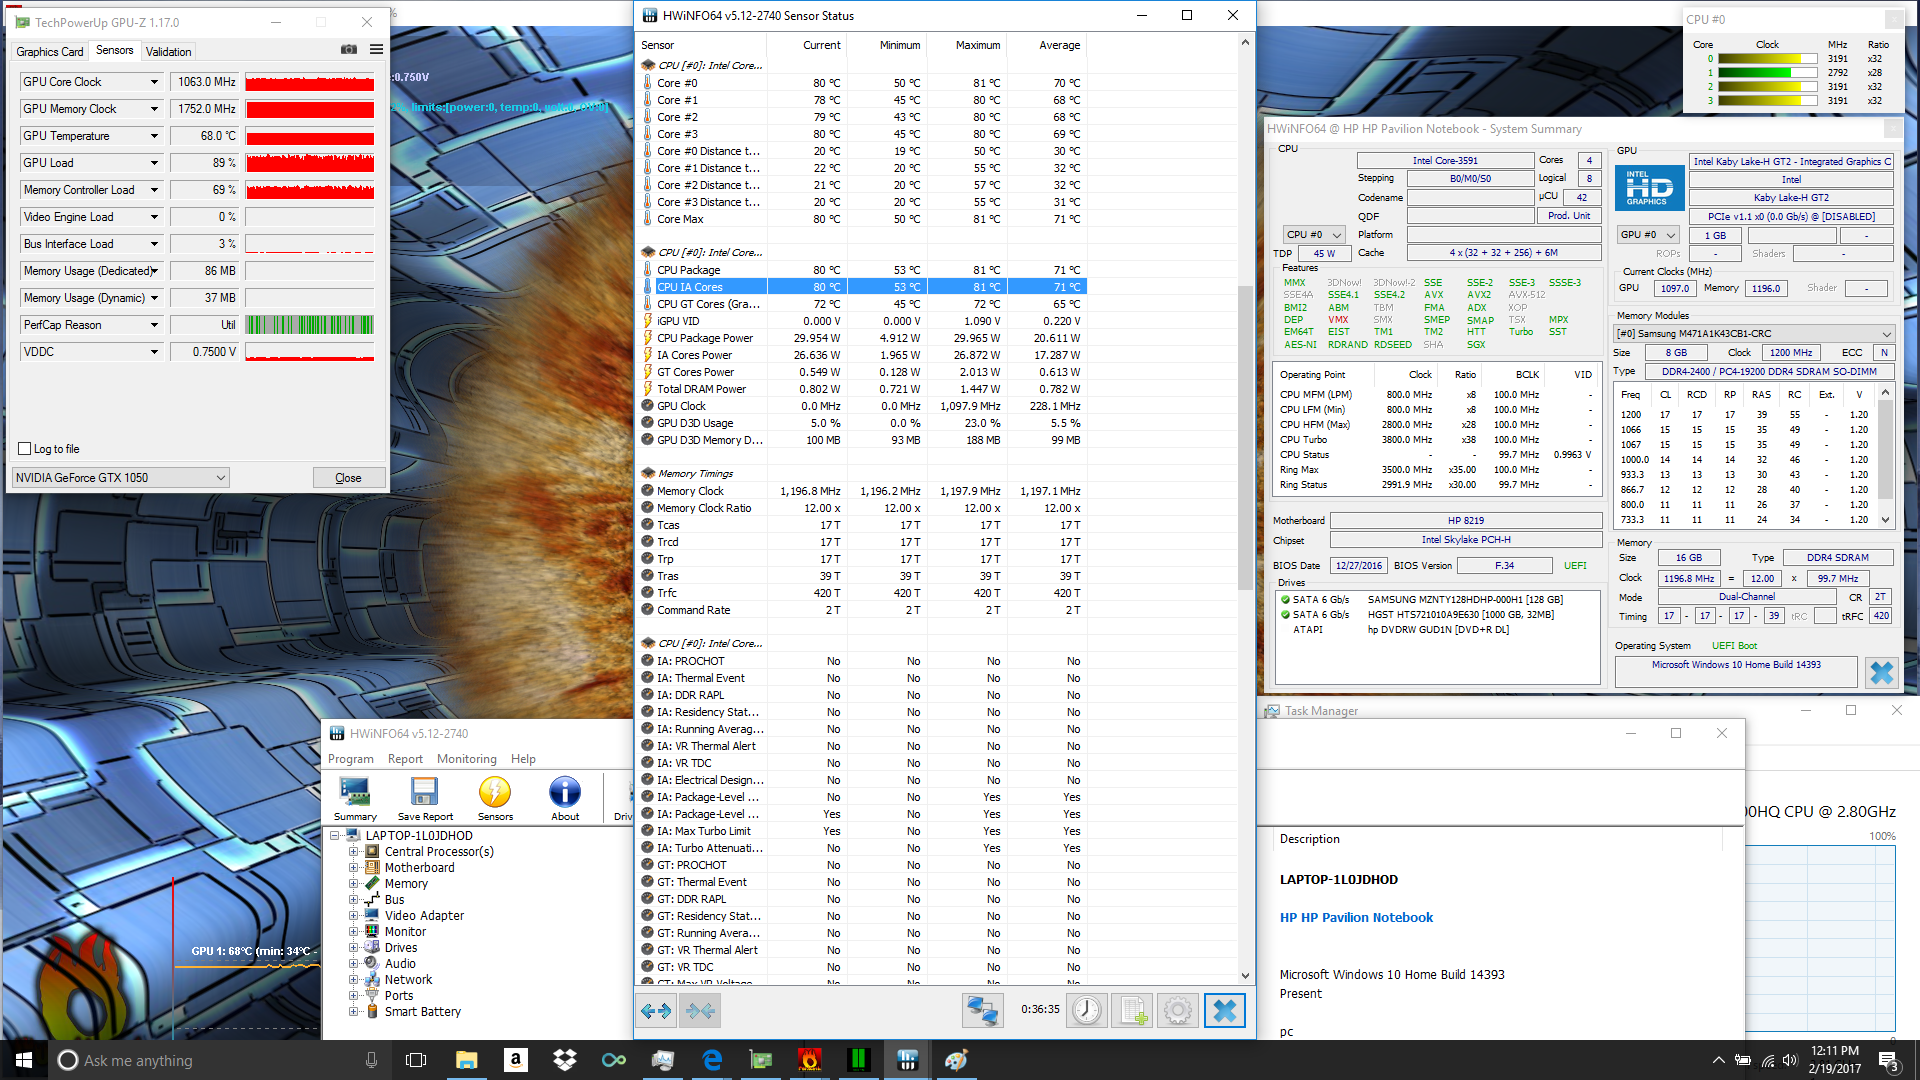Image resolution: width=1920 pixels, height=1080 pixels.
Task: Open the GPU #0 selector in System Summary
Action: pyautogui.click(x=1648, y=235)
